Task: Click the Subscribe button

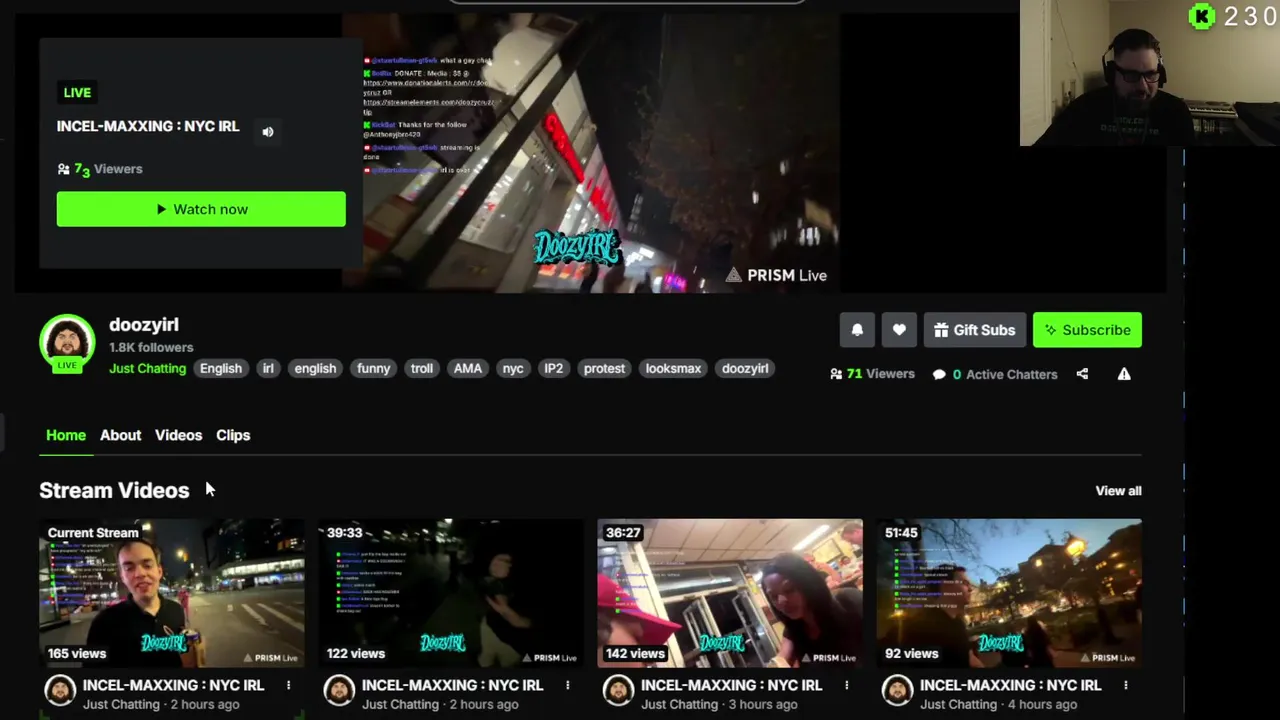Action: 1087,330
